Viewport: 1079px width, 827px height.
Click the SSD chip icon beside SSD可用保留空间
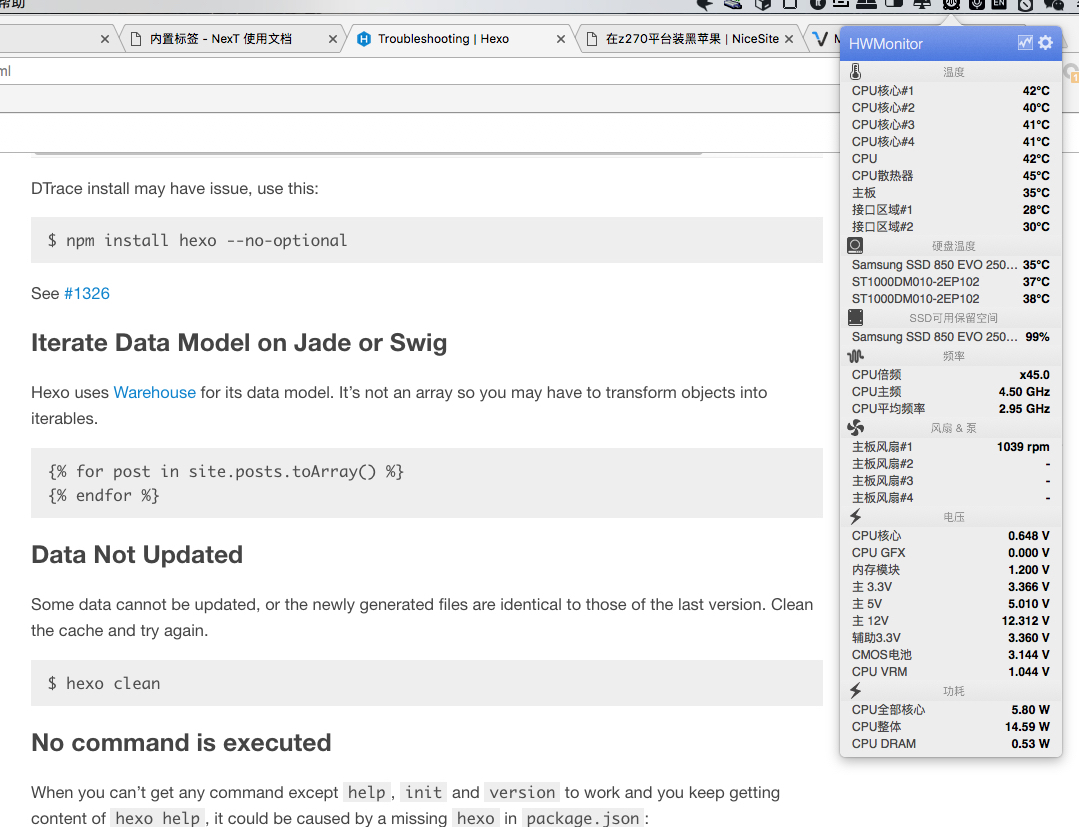855,317
